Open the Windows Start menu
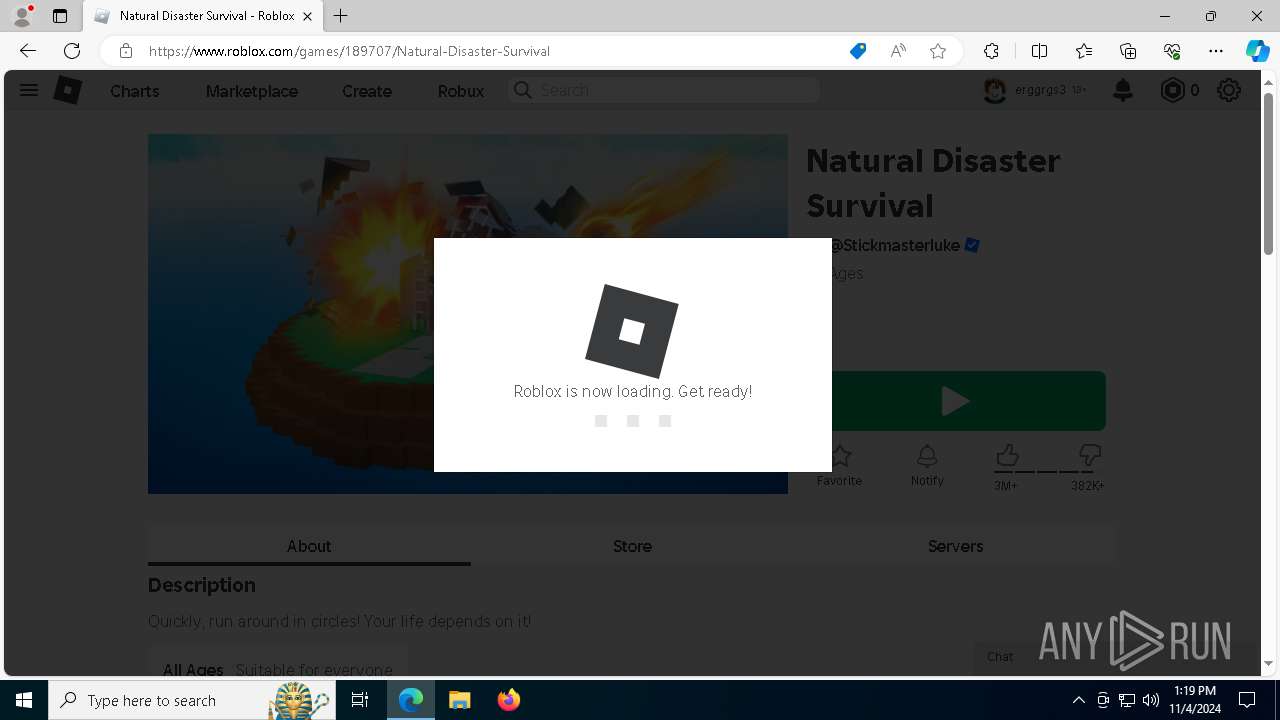The image size is (1280, 720). click(24, 700)
